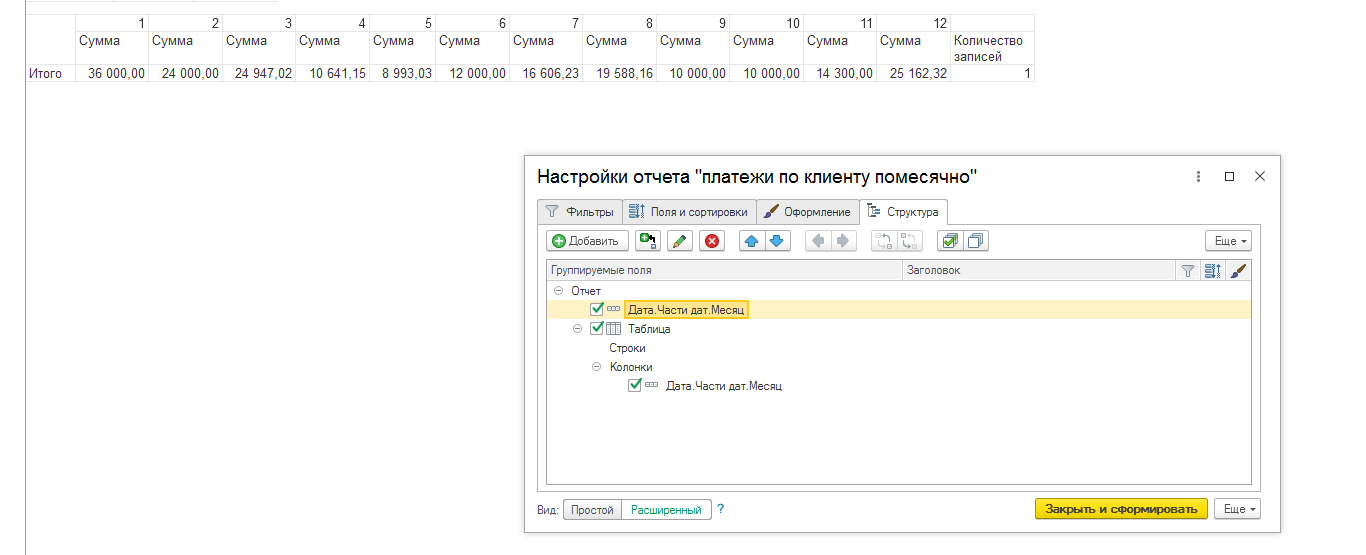The width and height of the screenshot is (1366, 555).
Task: Select the Строки tree row
Action: [628, 348]
